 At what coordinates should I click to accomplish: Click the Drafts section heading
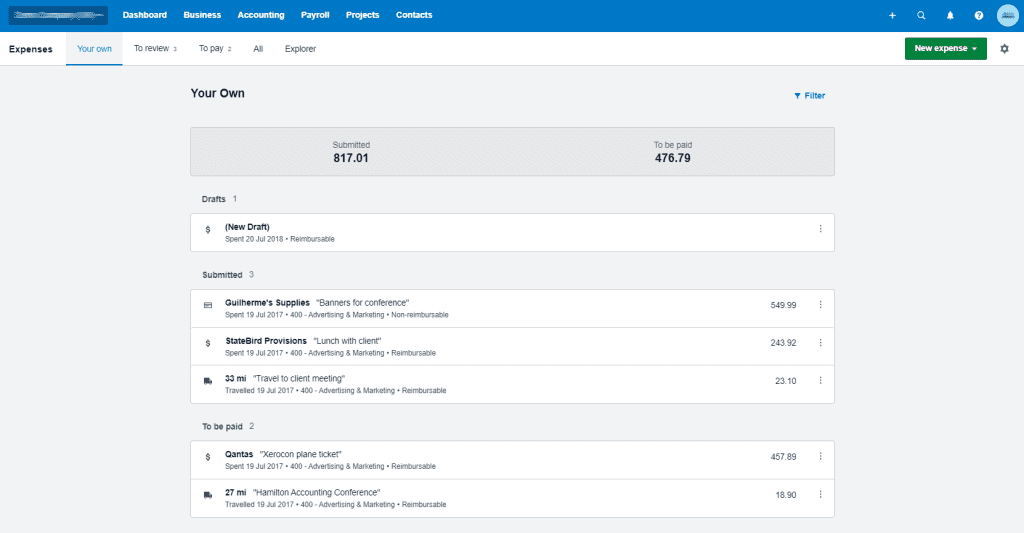(214, 199)
